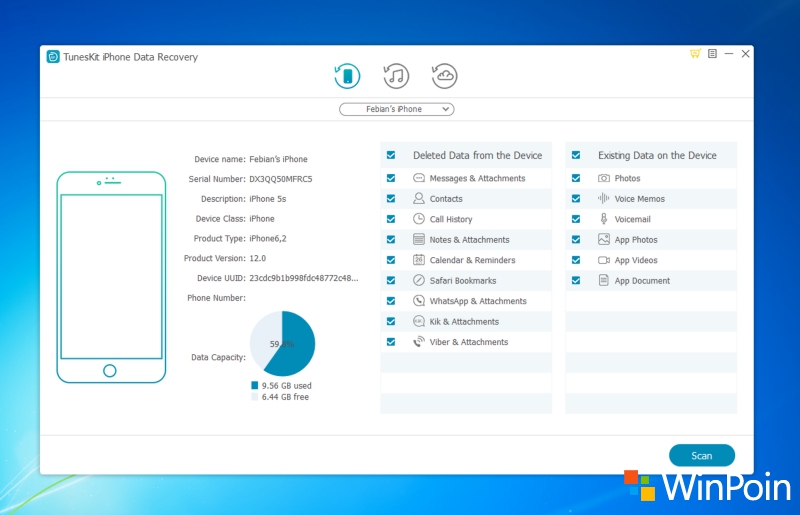Click the Kik & Attachments icon

click(419, 321)
